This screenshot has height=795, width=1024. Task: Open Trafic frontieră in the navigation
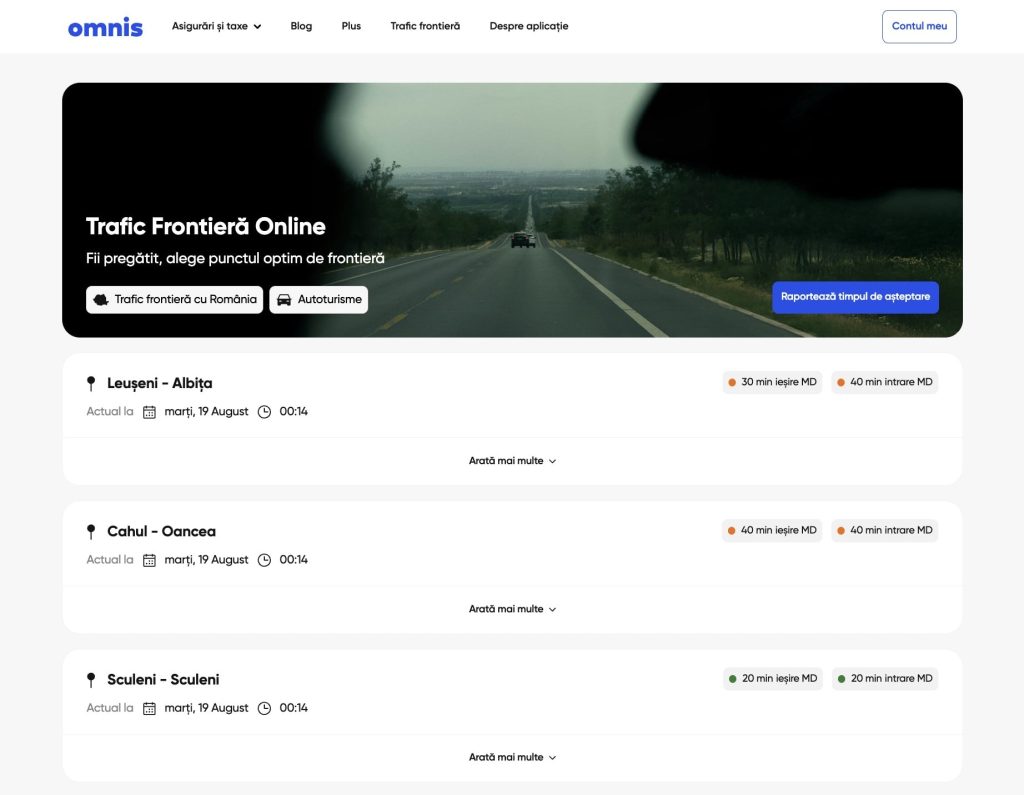pyautogui.click(x=425, y=26)
